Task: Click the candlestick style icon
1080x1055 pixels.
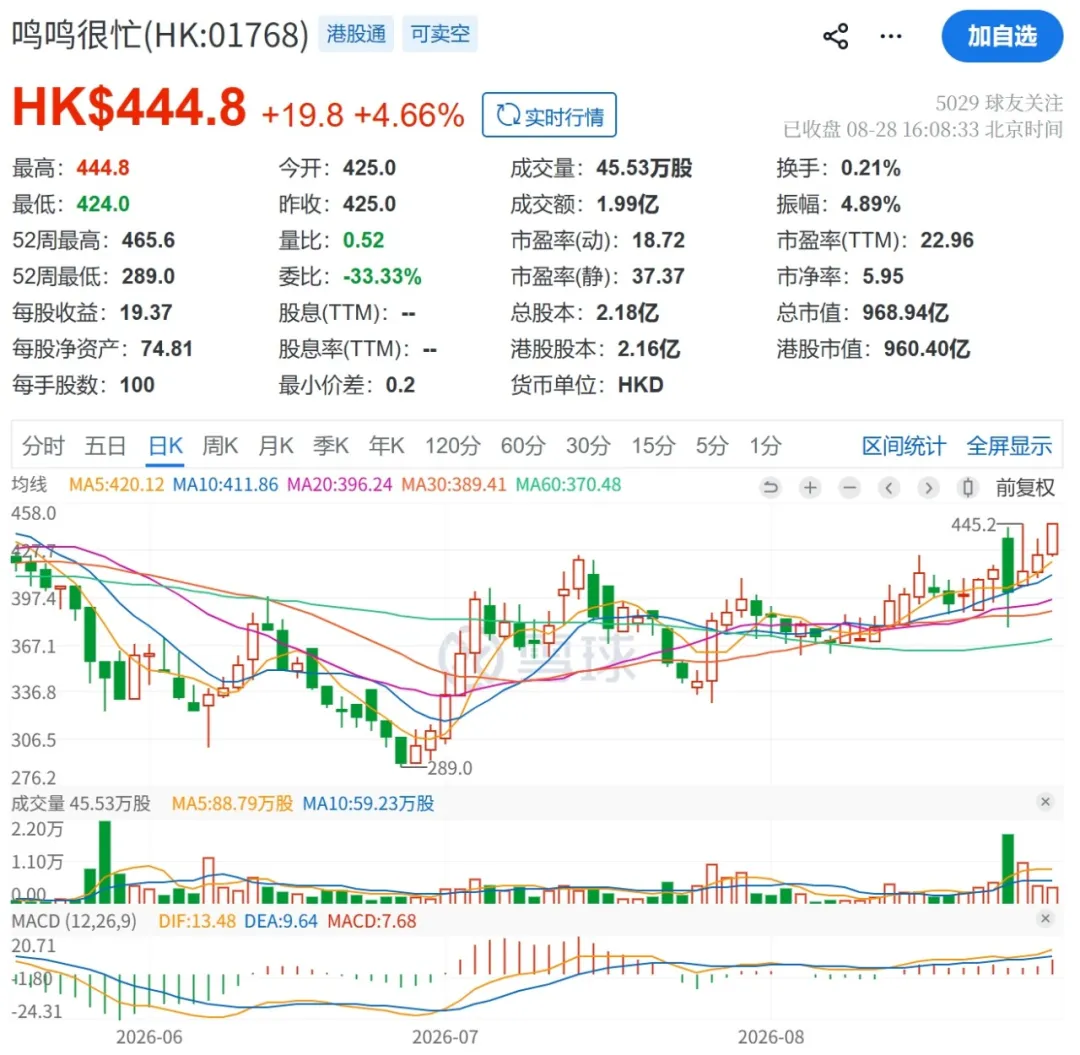Action: point(968,488)
